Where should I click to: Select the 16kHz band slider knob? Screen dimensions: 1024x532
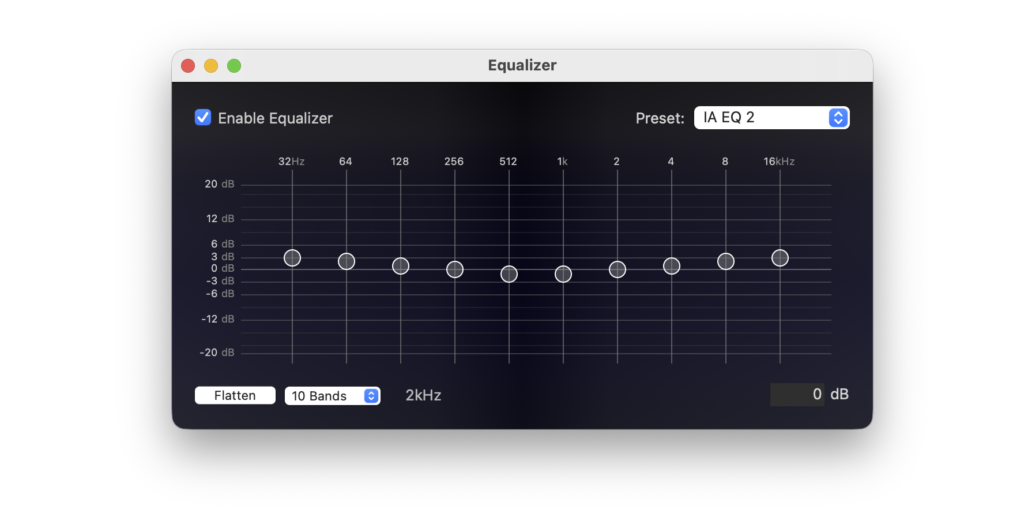pos(780,258)
